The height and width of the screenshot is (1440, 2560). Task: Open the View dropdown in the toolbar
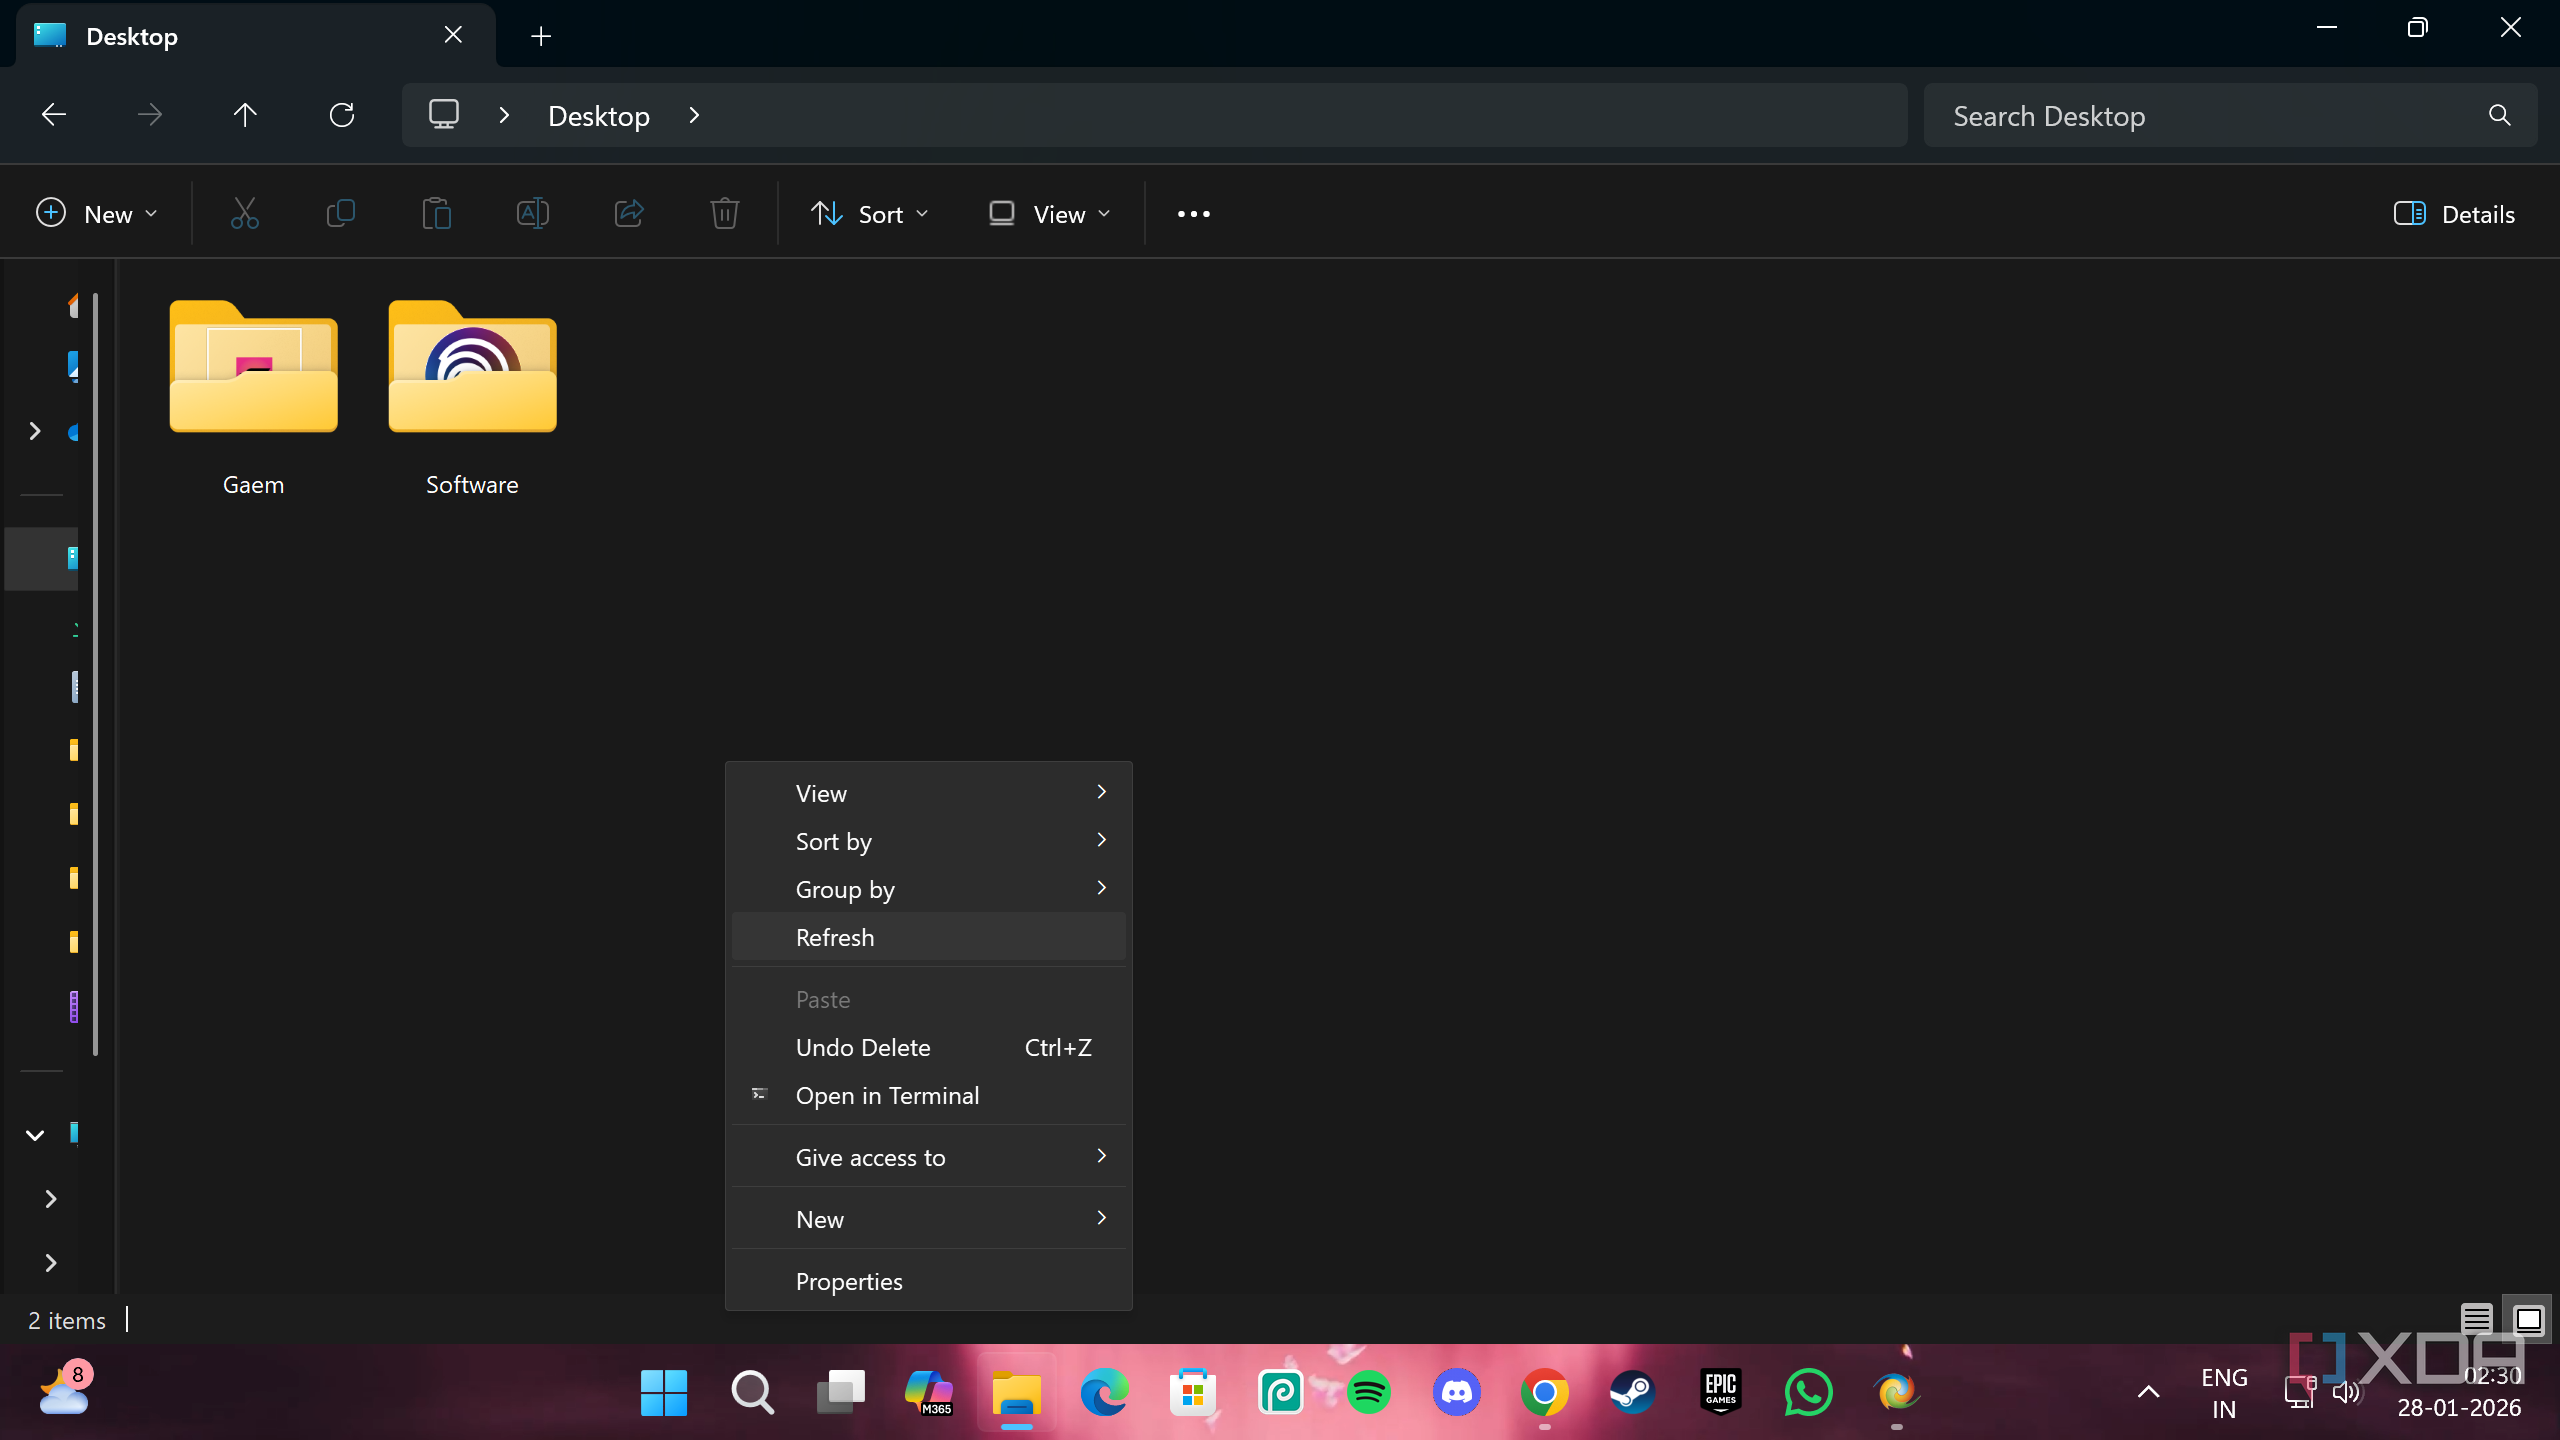(x=1050, y=214)
